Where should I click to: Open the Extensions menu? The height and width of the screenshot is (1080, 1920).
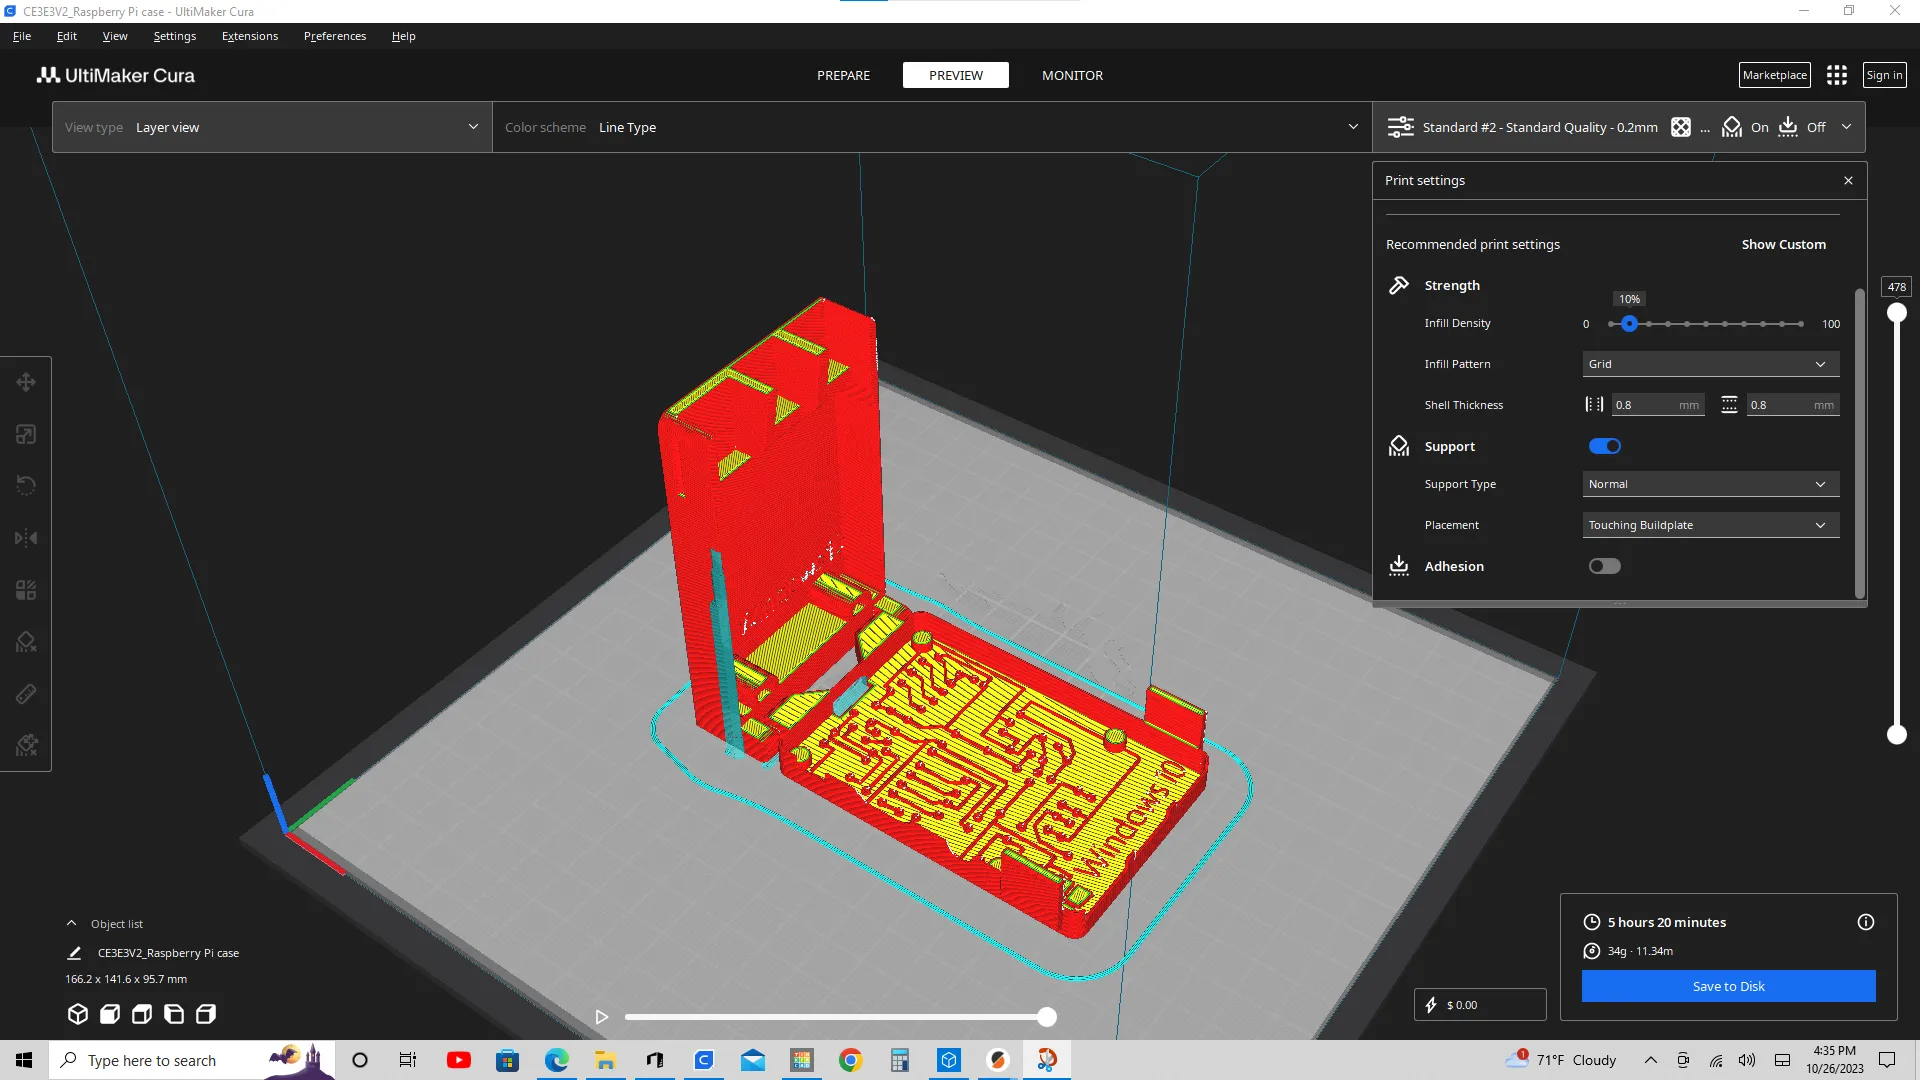pyautogui.click(x=249, y=36)
